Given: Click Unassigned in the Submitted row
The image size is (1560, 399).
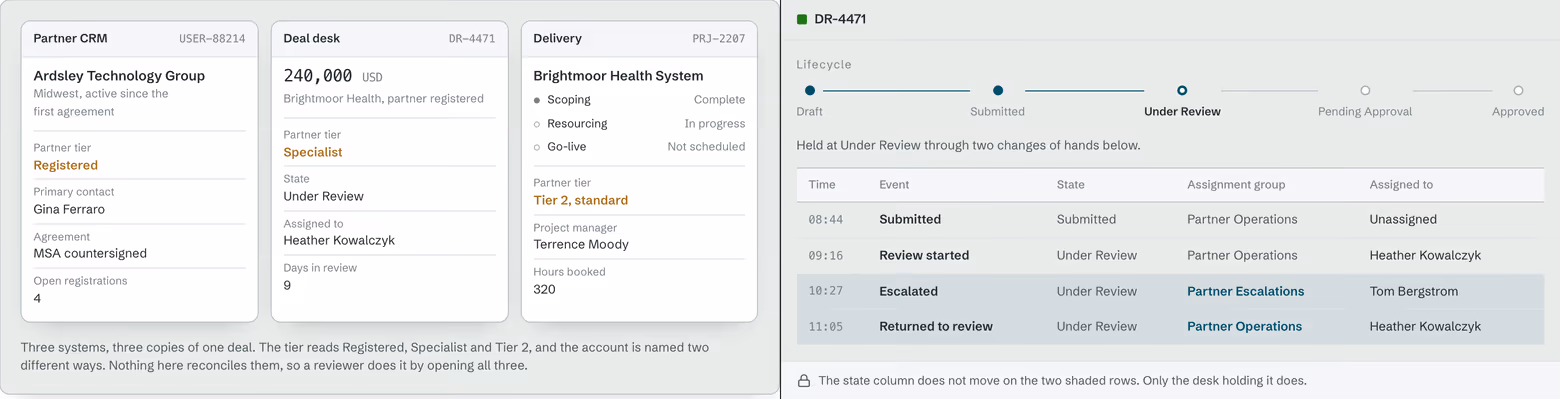Looking at the screenshot, I should [1403, 219].
